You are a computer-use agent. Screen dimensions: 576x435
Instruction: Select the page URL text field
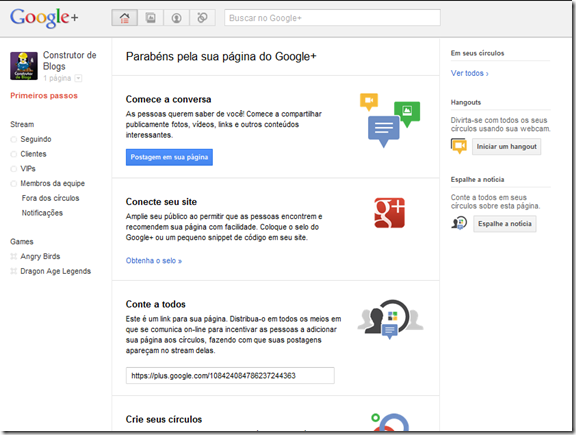[230, 375]
